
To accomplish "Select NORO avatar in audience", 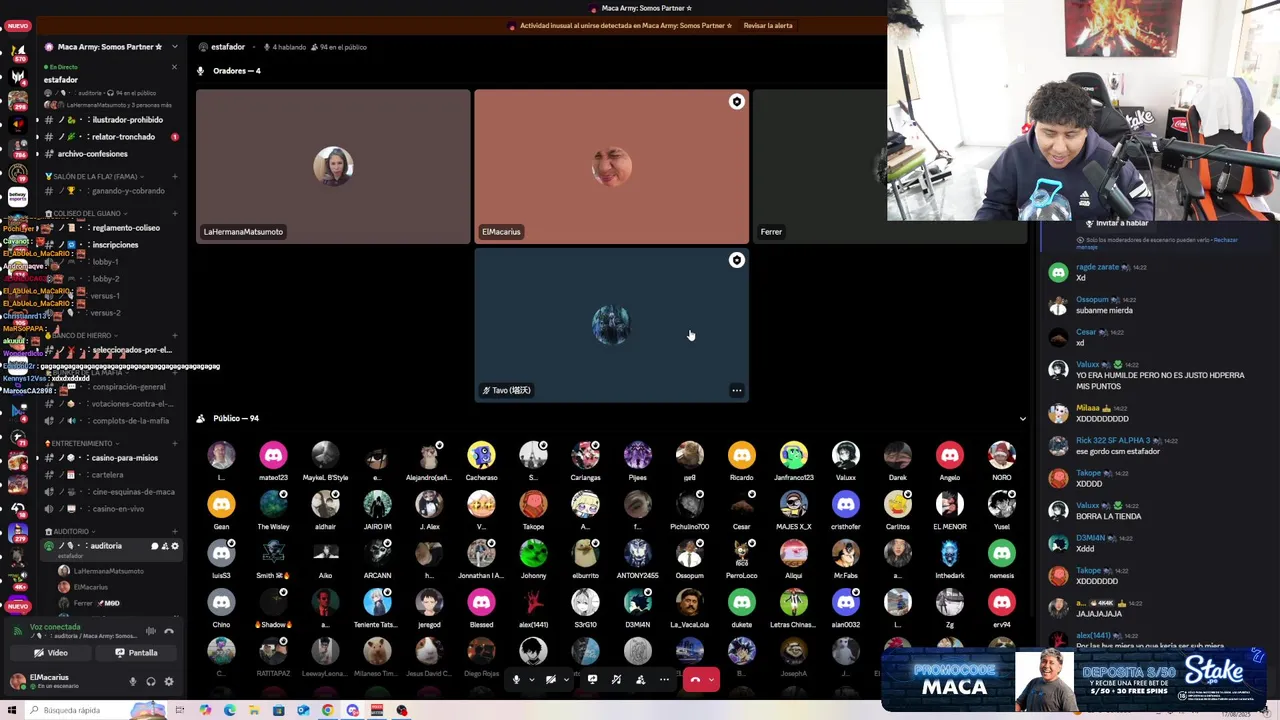I will click(1001, 456).
